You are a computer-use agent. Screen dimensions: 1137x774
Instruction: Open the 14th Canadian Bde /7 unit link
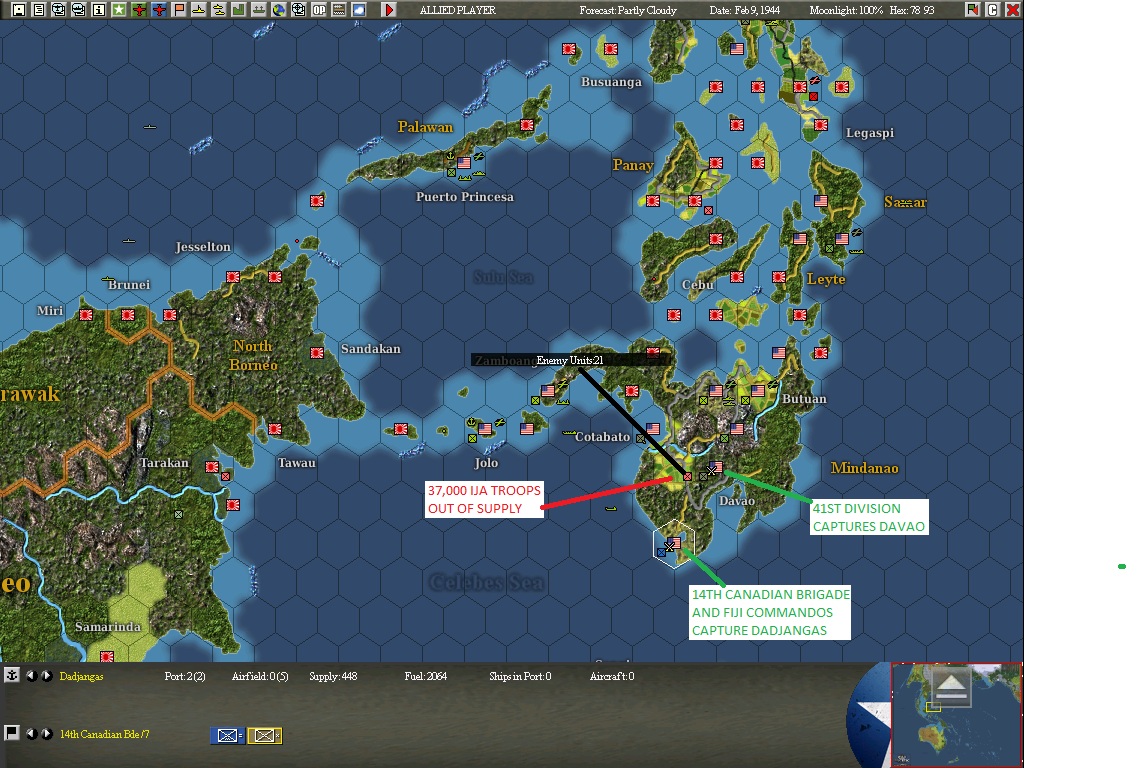(104, 734)
